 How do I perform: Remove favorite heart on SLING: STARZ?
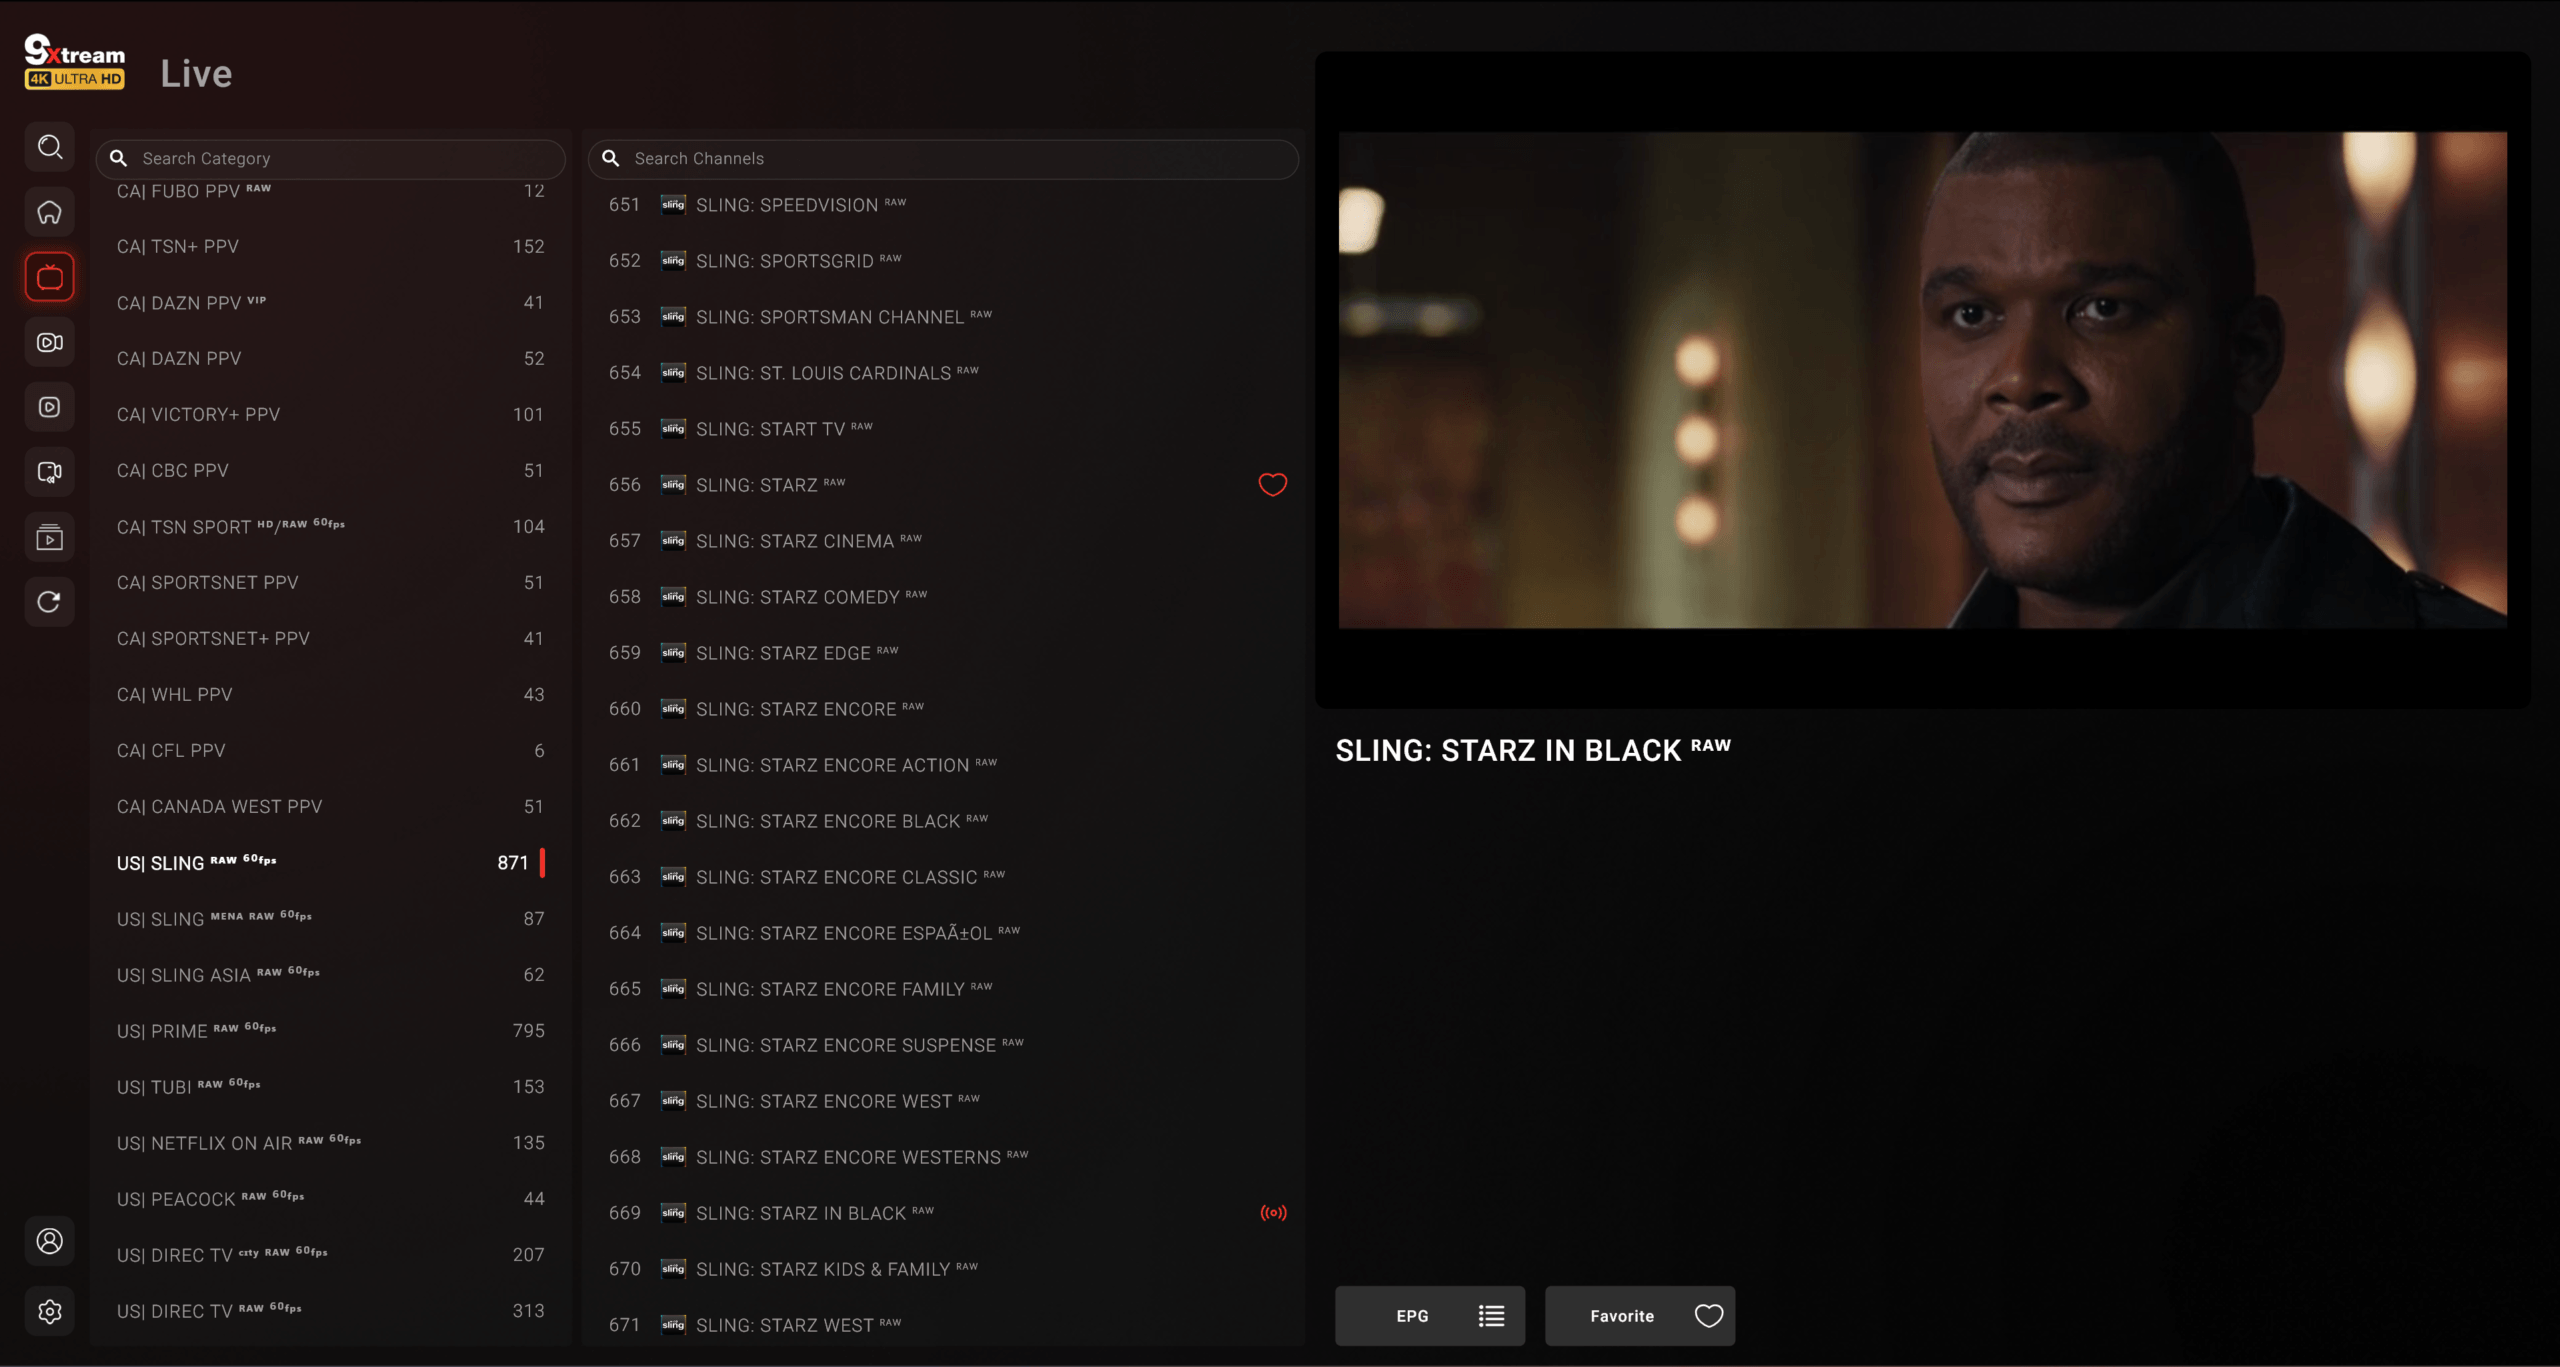click(x=1272, y=485)
